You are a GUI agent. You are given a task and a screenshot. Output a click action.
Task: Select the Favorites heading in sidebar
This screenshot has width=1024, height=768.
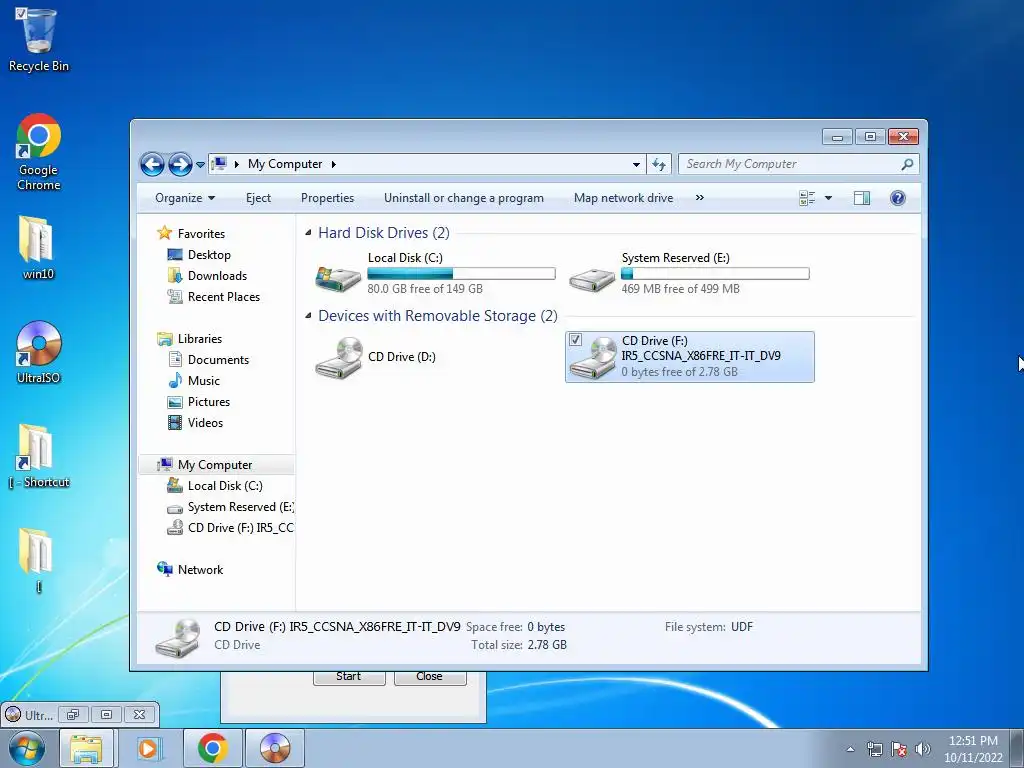201,234
